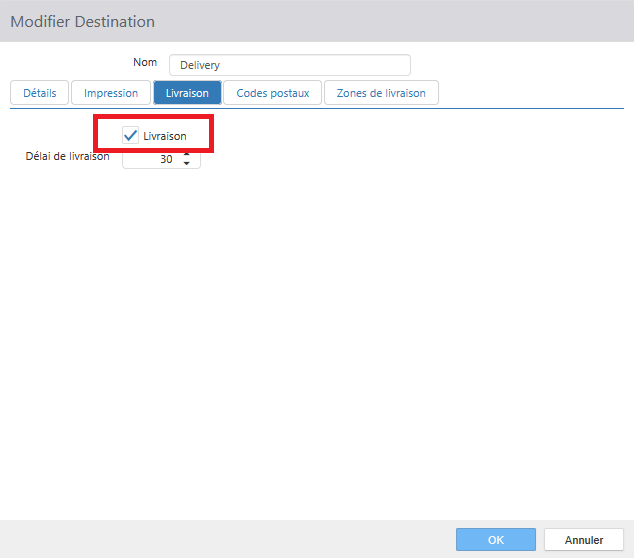Switch to the Détails tab
Image resolution: width=634 pixels, height=558 pixels.
(40, 93)
